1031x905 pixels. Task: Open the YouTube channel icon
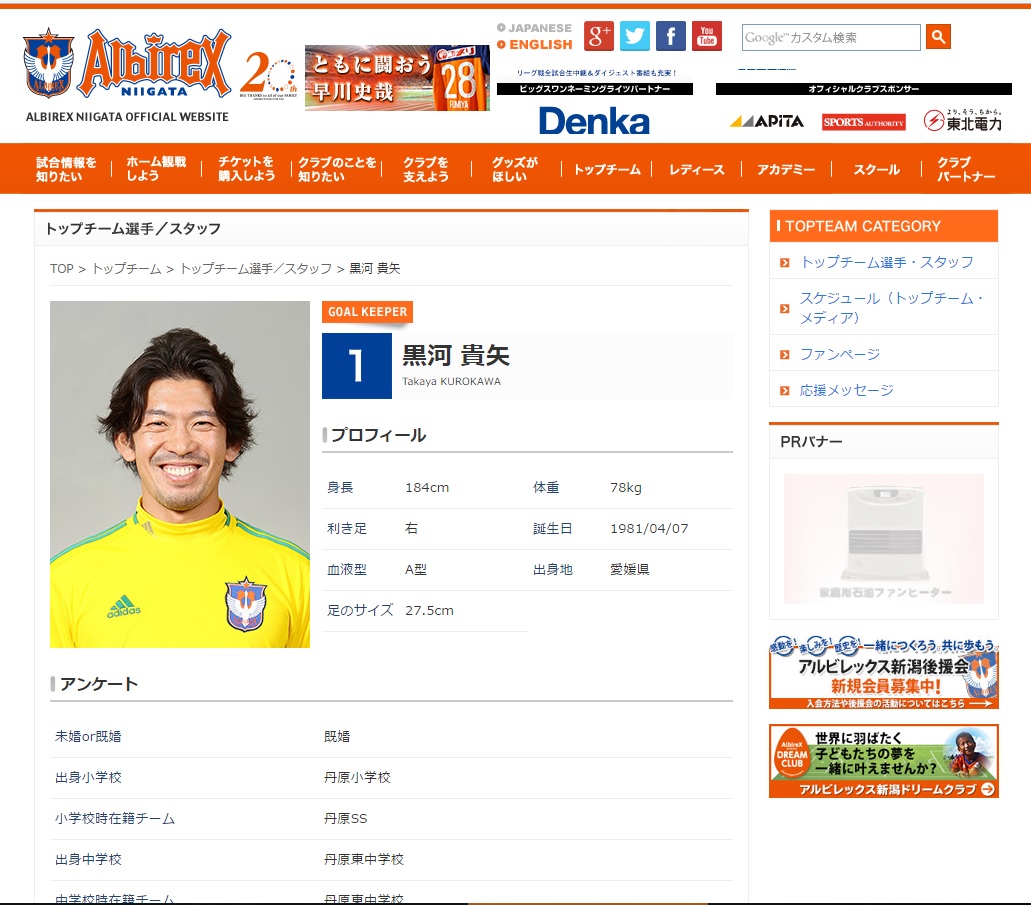click(707, 36)
